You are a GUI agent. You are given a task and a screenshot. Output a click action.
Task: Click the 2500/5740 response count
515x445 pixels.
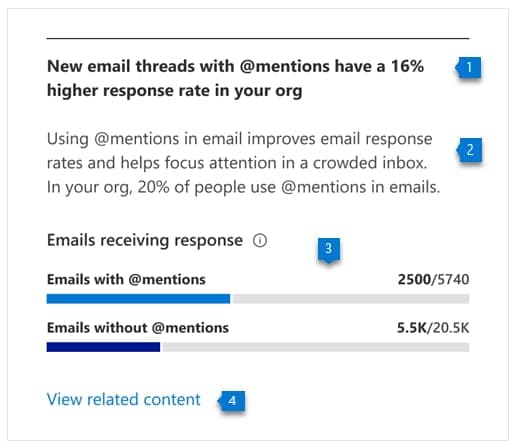click(x=433, y=279)
